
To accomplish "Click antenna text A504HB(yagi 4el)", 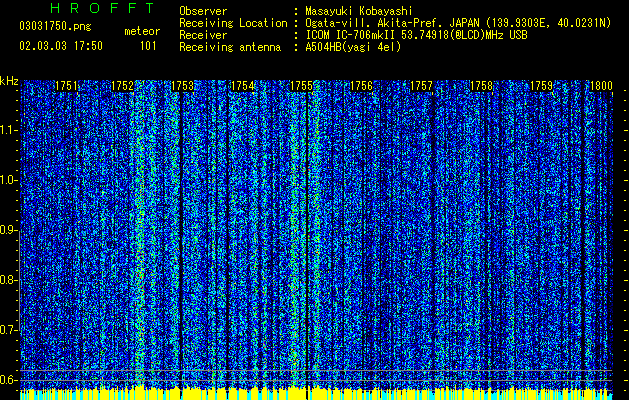I will pos(353,47).
